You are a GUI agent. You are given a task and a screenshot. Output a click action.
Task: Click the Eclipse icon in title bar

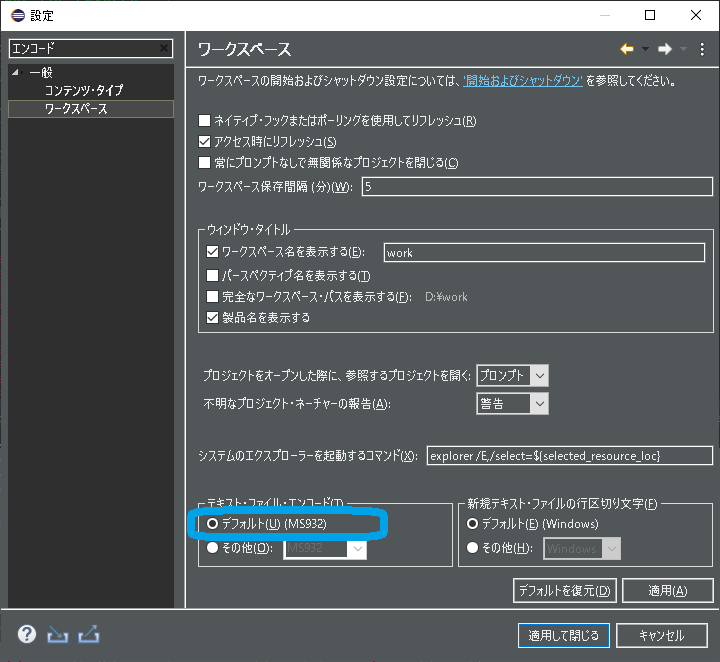tap(18, 15)
